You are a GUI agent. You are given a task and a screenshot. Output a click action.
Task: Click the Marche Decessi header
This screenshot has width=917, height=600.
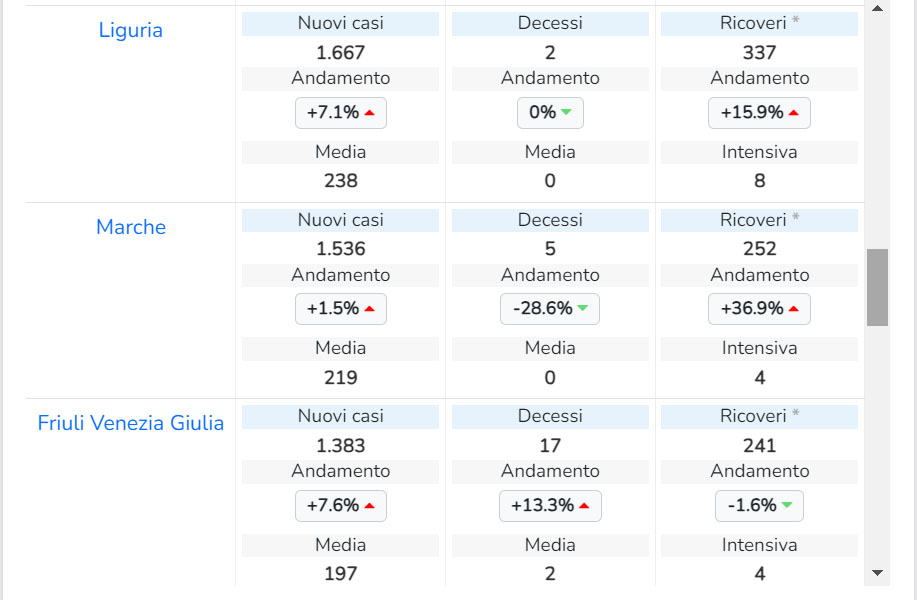click(x=550, y=220)
